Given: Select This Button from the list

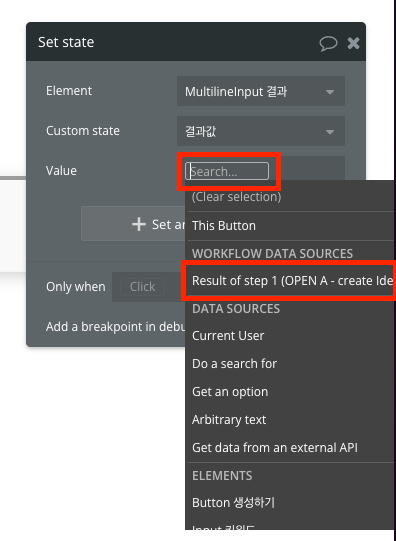Looking at the screenshot, I should 224,226.
